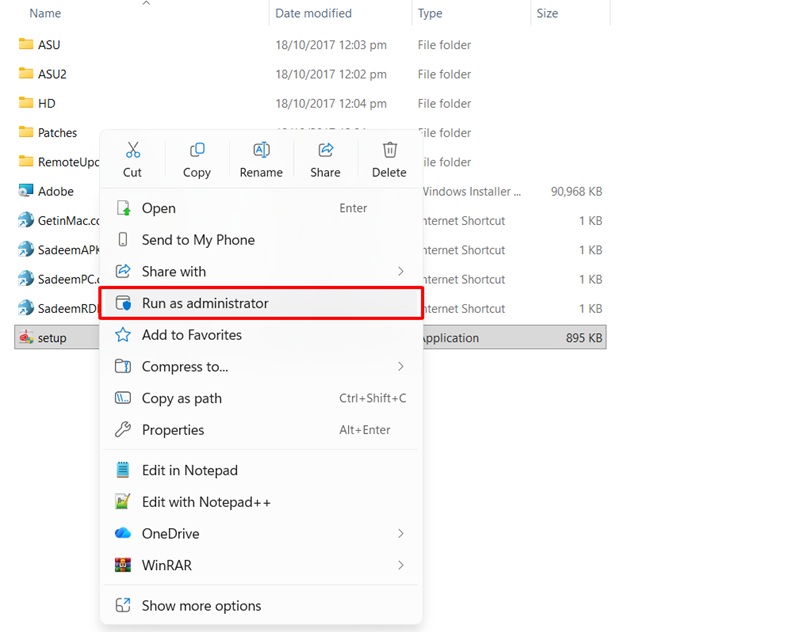Click the Rename icon
The image size is (800, 632).
260,148
